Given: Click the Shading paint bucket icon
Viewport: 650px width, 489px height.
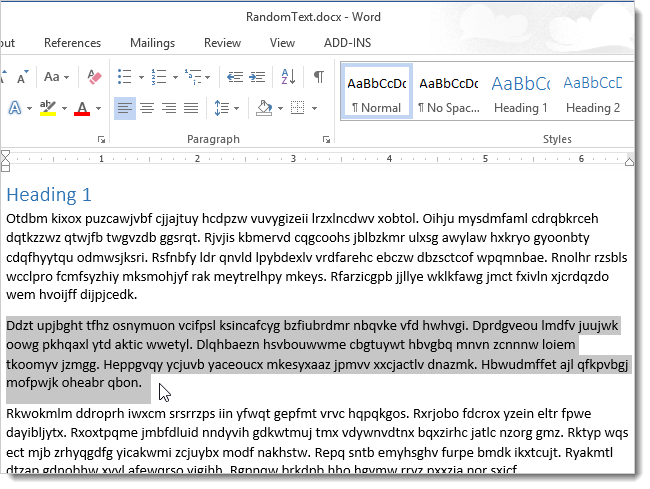Looking at the screenshot, I should click(x=264, y=108).
